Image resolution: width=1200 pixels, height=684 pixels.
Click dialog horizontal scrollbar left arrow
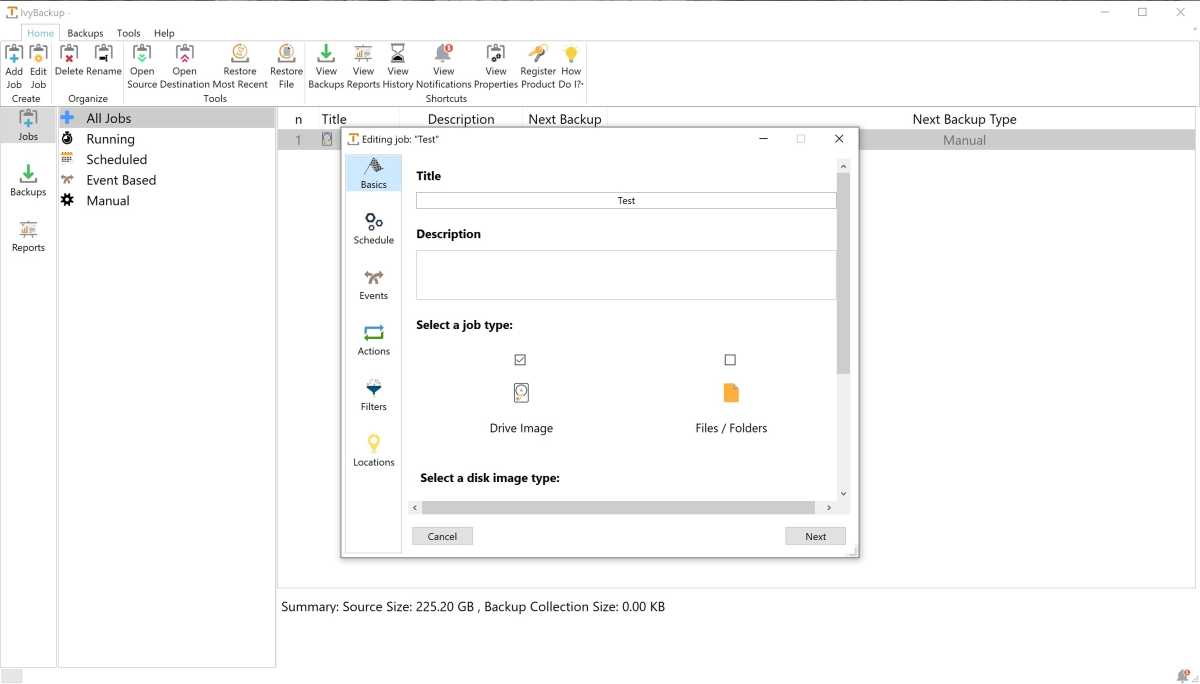(415, 508)
